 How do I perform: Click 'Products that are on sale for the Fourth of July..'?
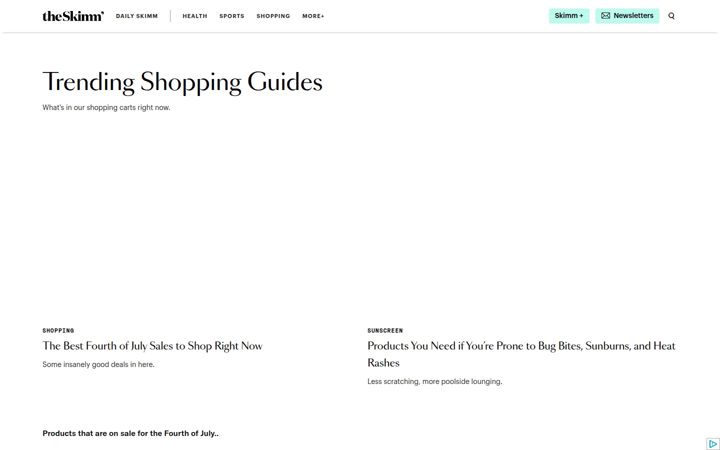pos(130,433)
